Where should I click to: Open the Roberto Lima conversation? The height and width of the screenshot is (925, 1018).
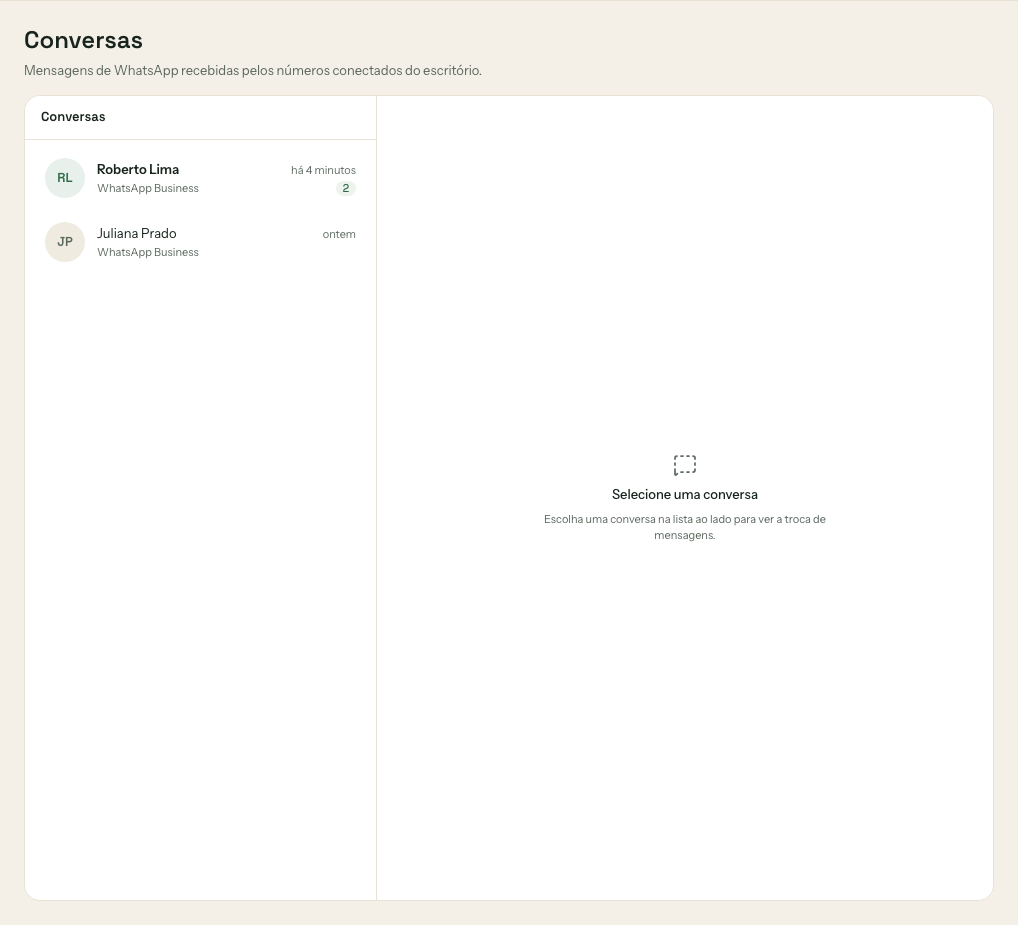200,178
